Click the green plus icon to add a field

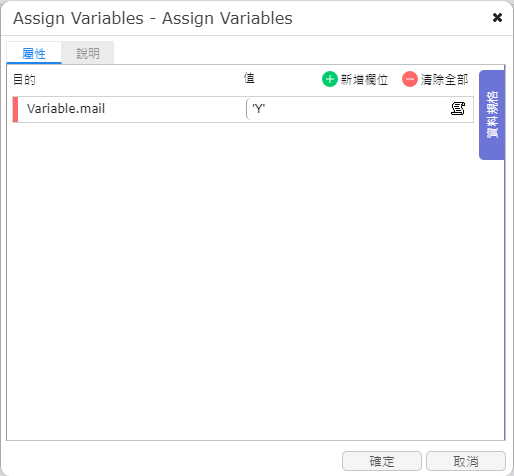pos(330,79)
